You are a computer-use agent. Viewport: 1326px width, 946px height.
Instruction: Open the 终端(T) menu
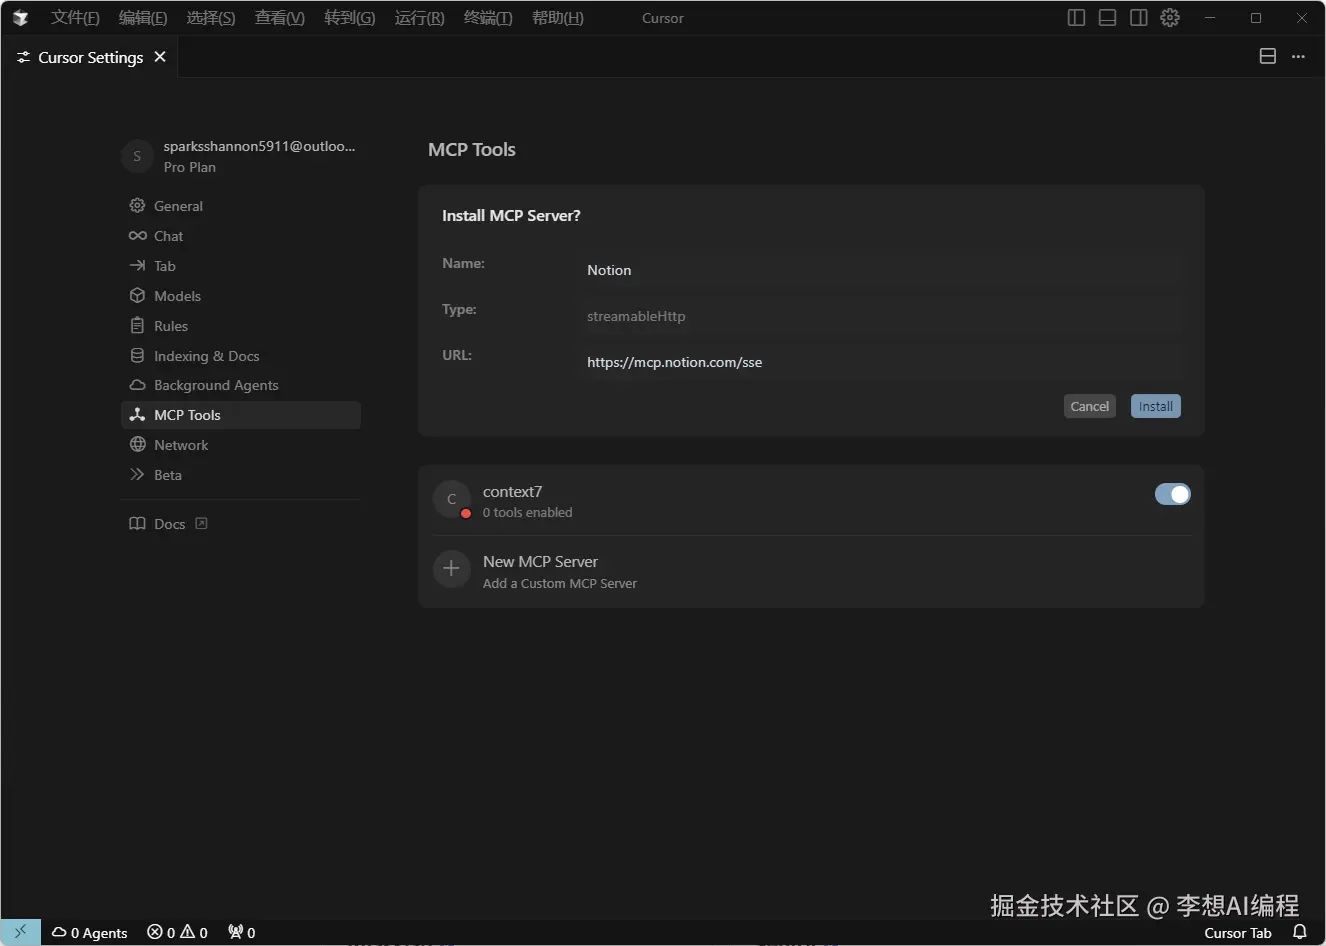pos(488,18)
